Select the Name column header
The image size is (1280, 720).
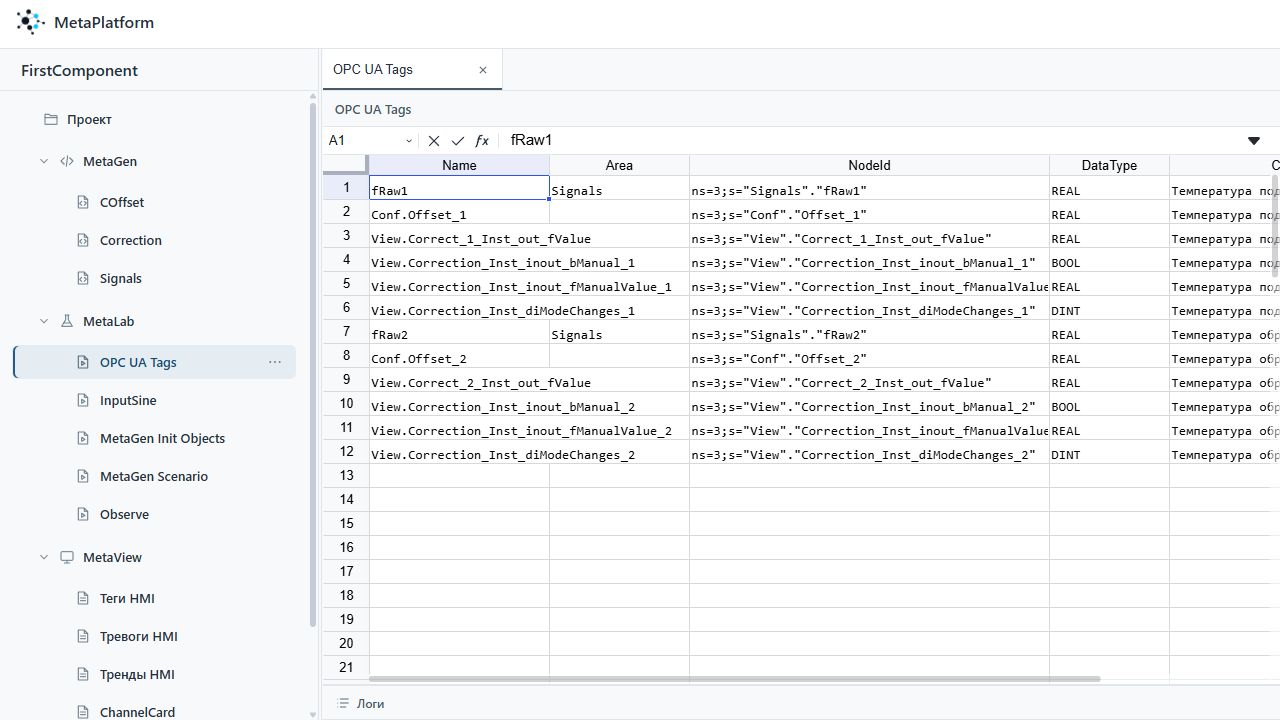[459, 165]
